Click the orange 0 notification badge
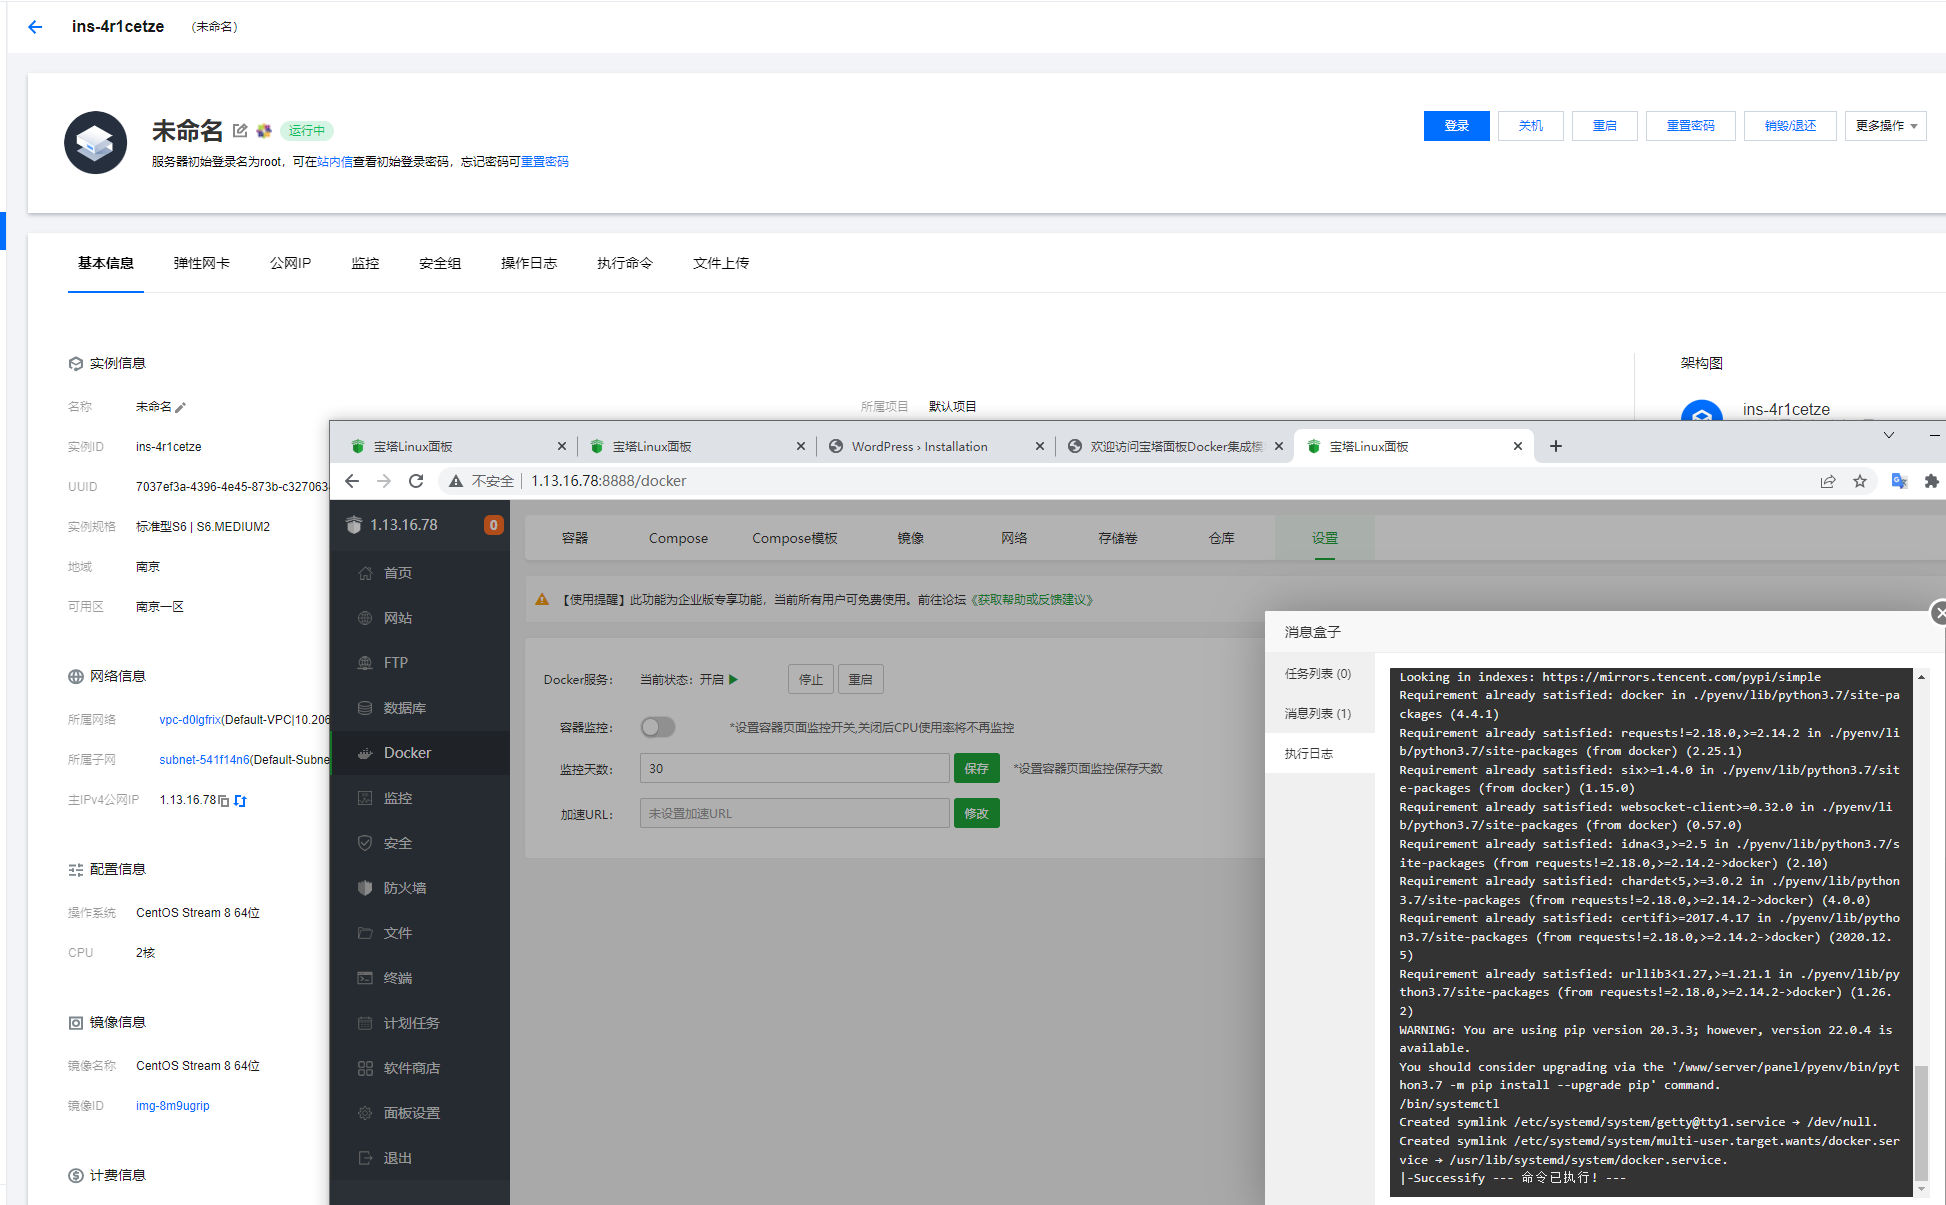The height and width of the screenshot is (1205, 1946). coord(493,525)
